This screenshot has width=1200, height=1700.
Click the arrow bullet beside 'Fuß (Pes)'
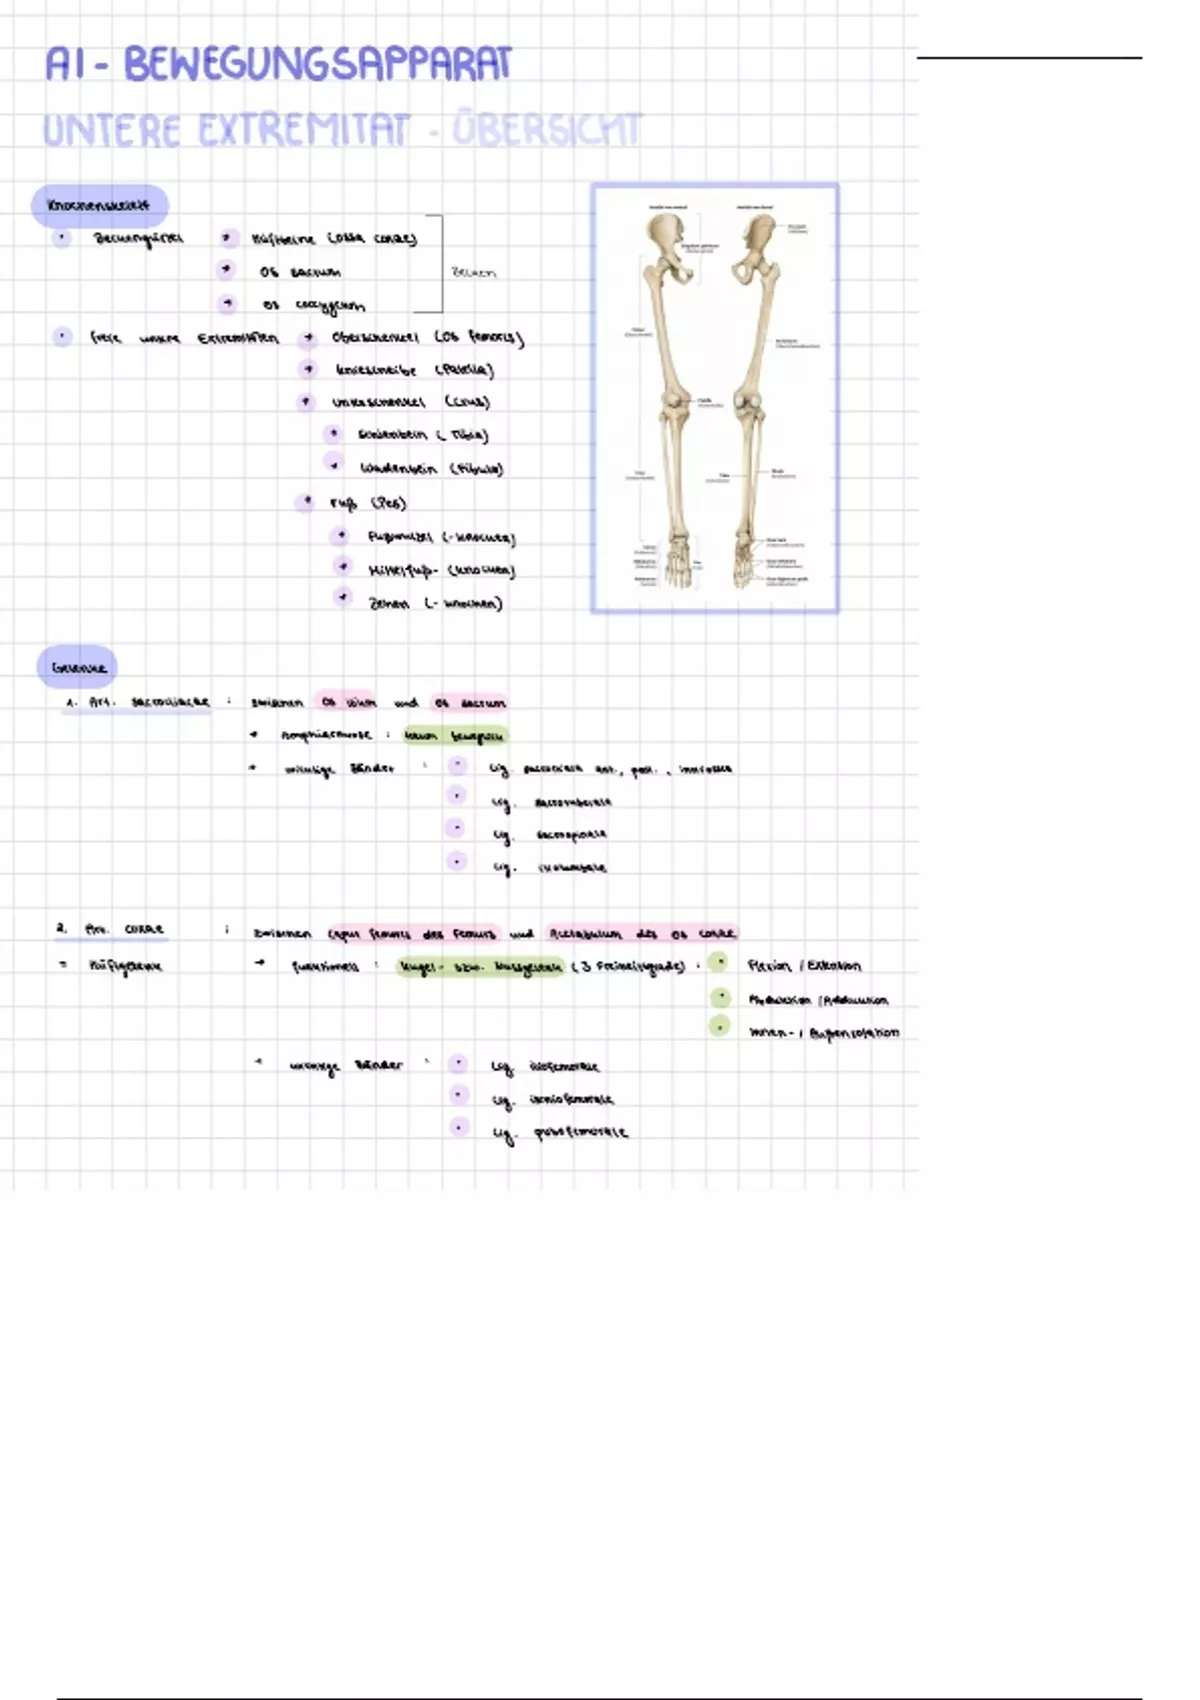click(x=305, y=502)
